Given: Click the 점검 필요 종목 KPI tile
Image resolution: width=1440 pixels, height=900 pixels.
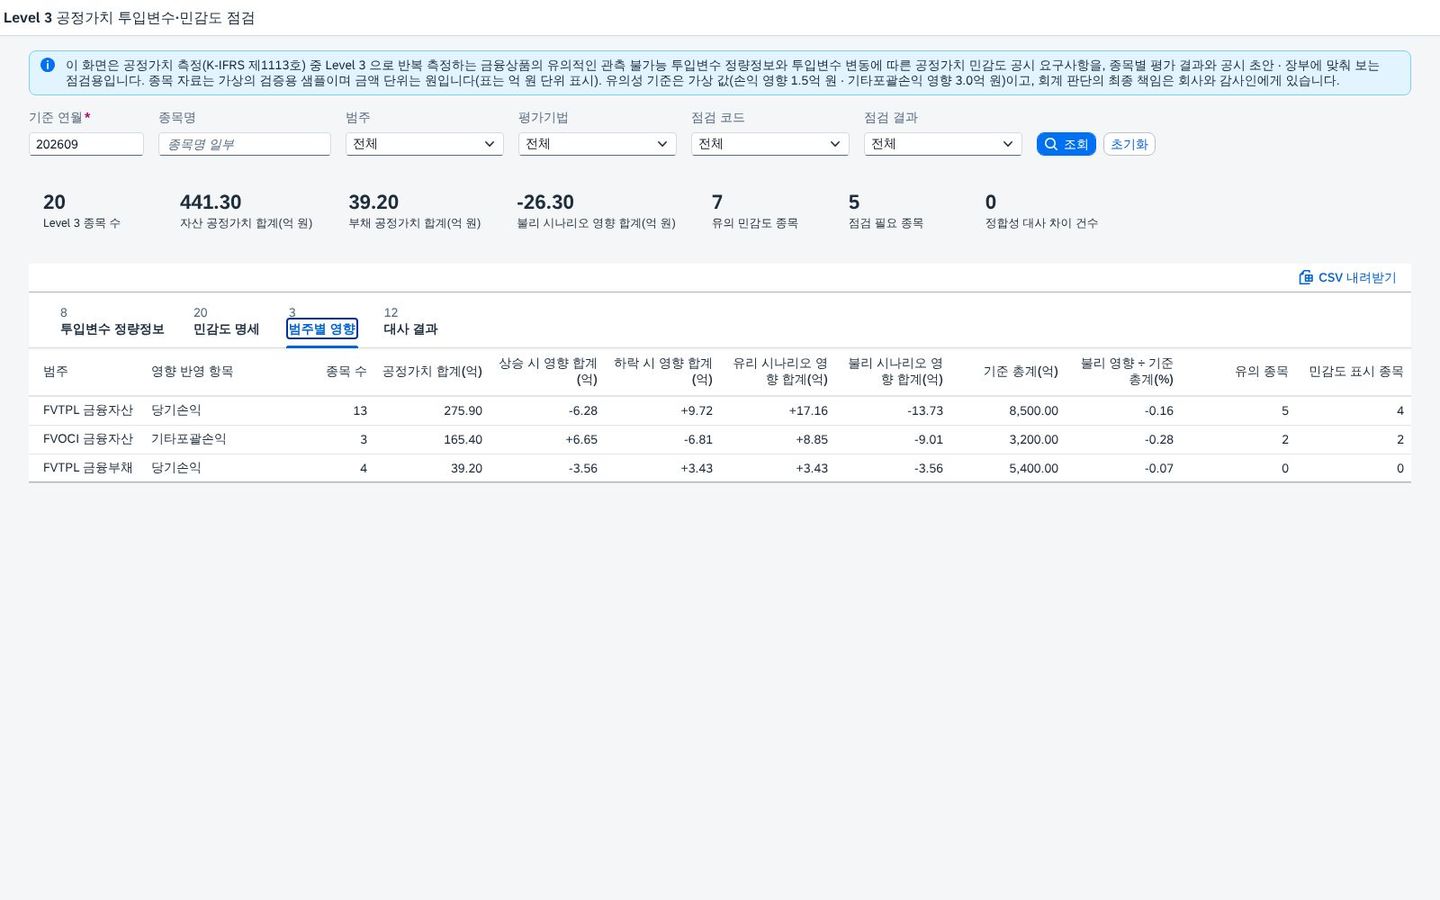Looking at the screenshot, I should 886,210.
